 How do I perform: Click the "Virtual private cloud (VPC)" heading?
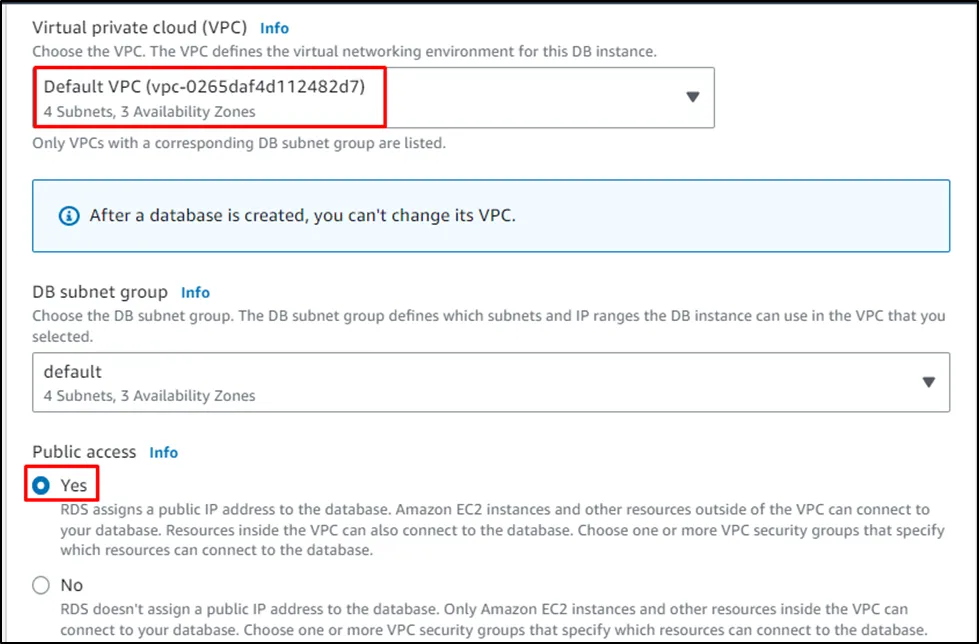click(x=139, y=28)
